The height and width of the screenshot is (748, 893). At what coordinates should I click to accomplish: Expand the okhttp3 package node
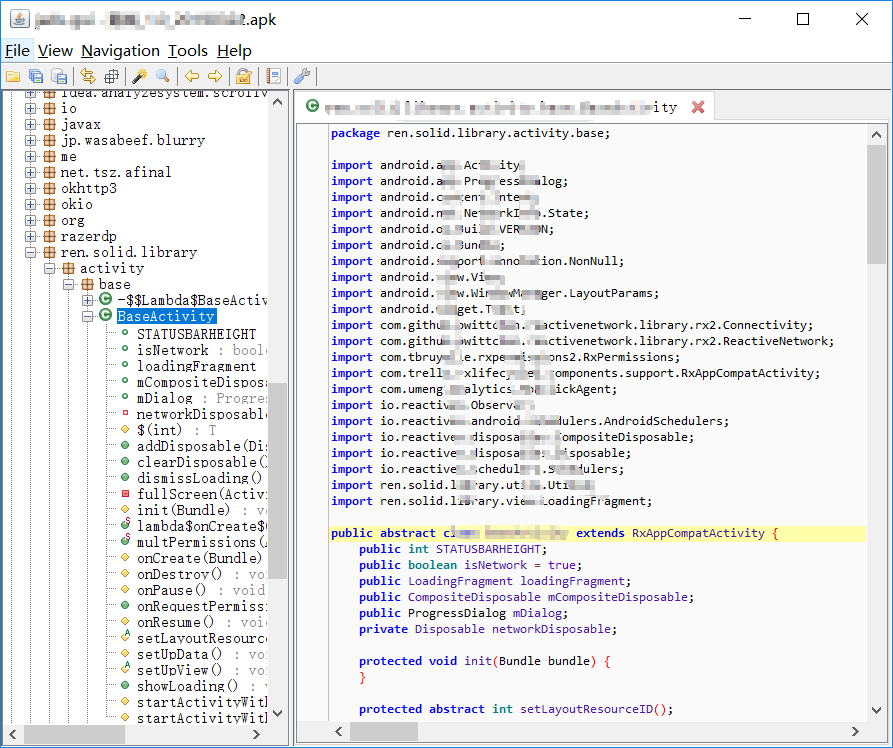click(x=30, y=188)
